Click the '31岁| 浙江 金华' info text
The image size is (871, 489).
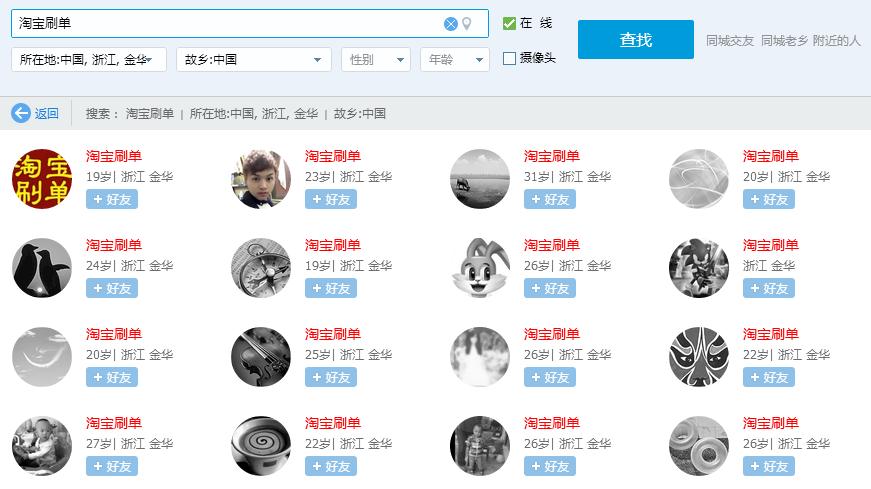567,177
